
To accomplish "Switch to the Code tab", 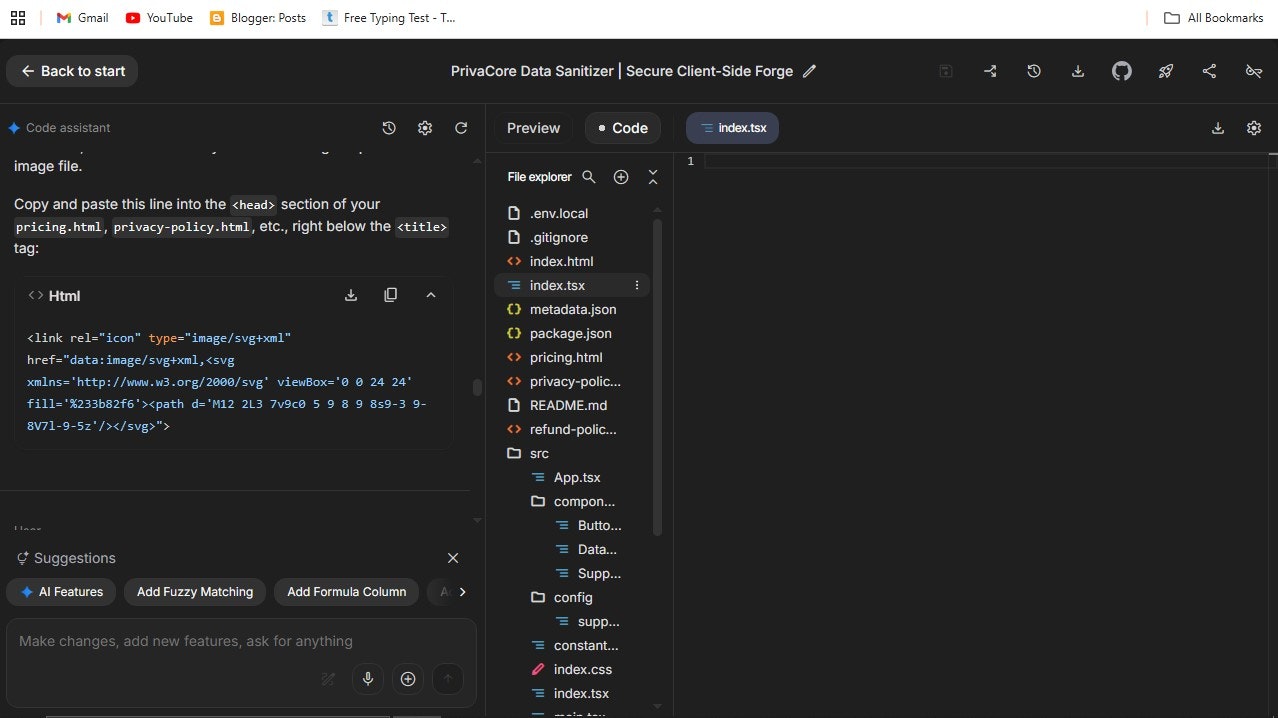I will [x=622, y=128].
